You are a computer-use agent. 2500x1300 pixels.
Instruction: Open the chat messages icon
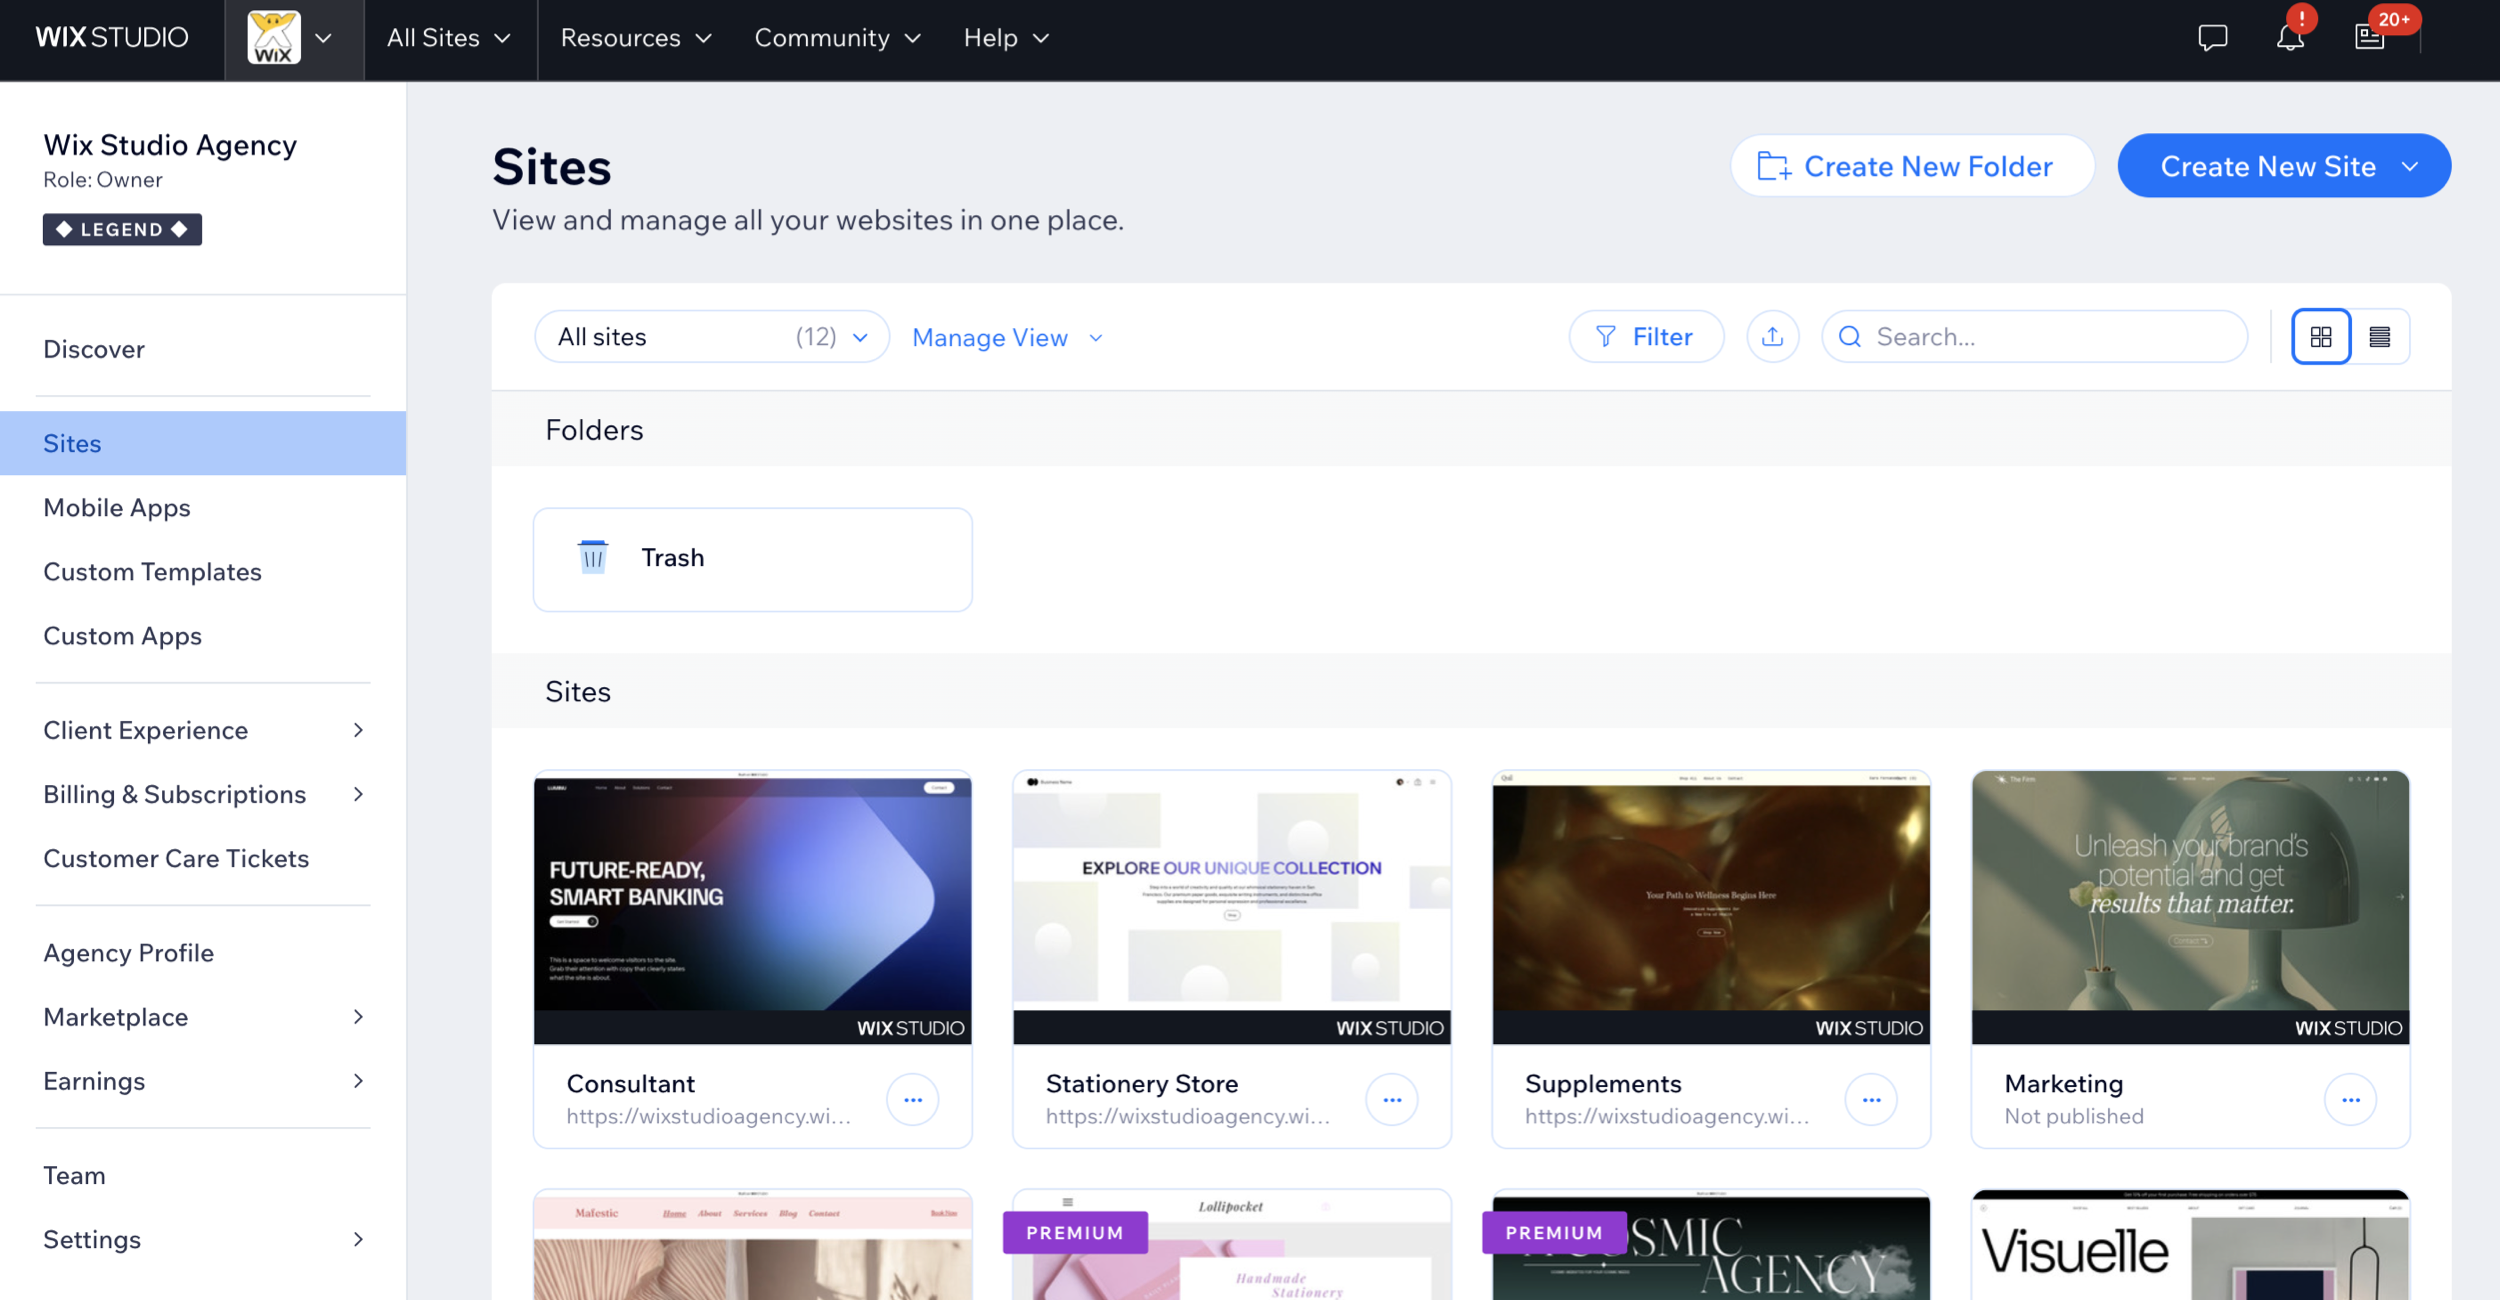pyautogui.click(x=2212, y=38)
